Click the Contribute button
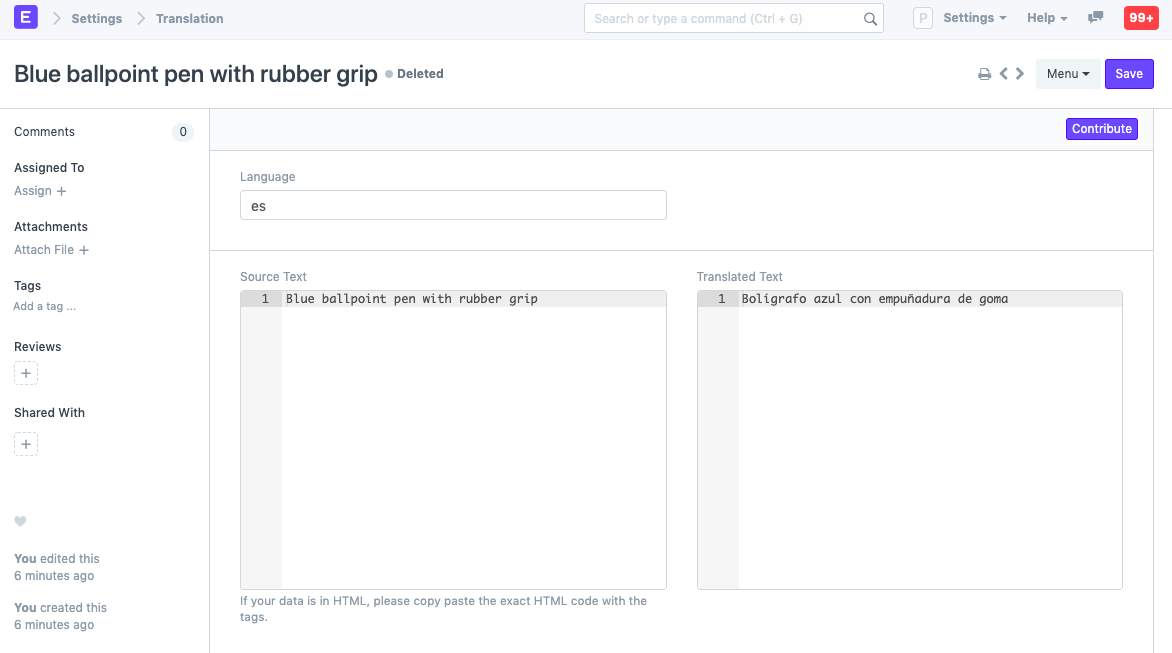The height and width of the screenshot is (653, 1172). point(1101,129)
